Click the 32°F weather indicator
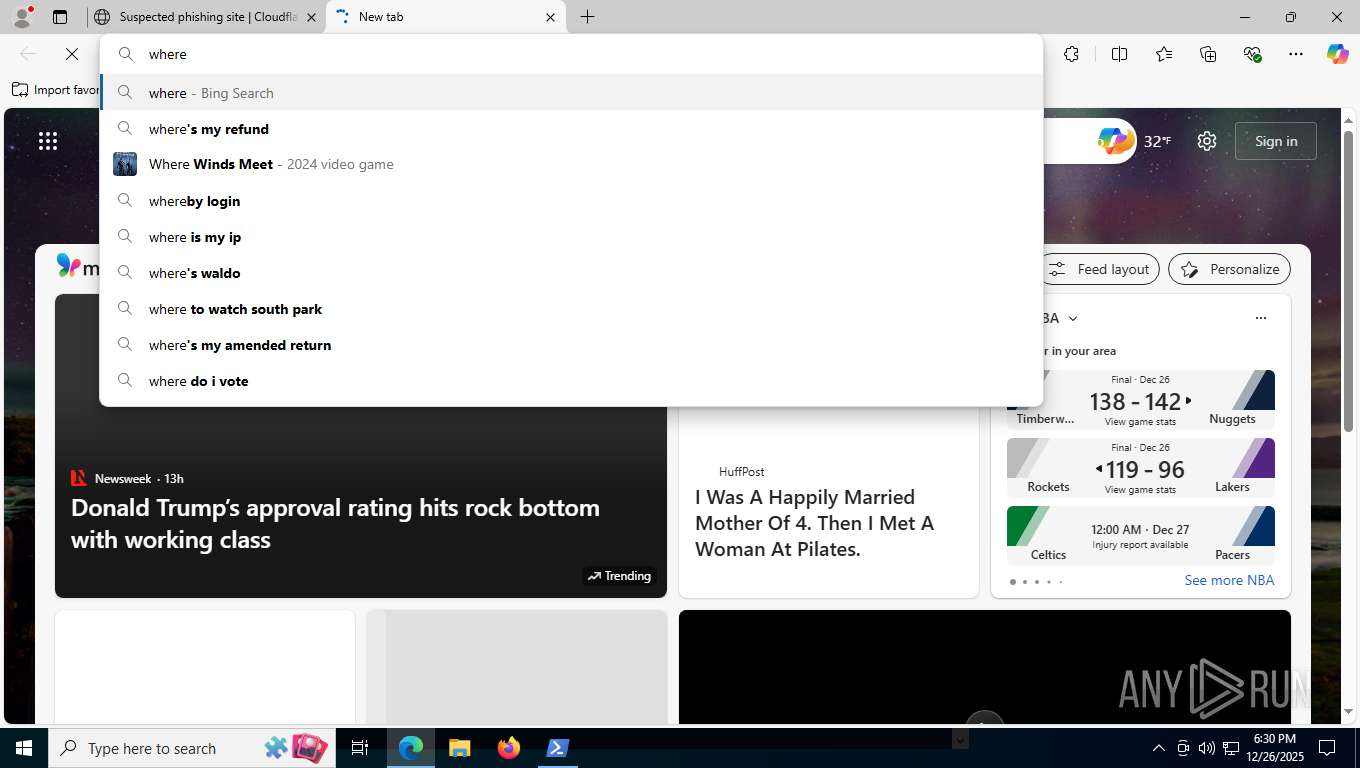This screenshot has height=768, width=1360. coord(1158,141)
